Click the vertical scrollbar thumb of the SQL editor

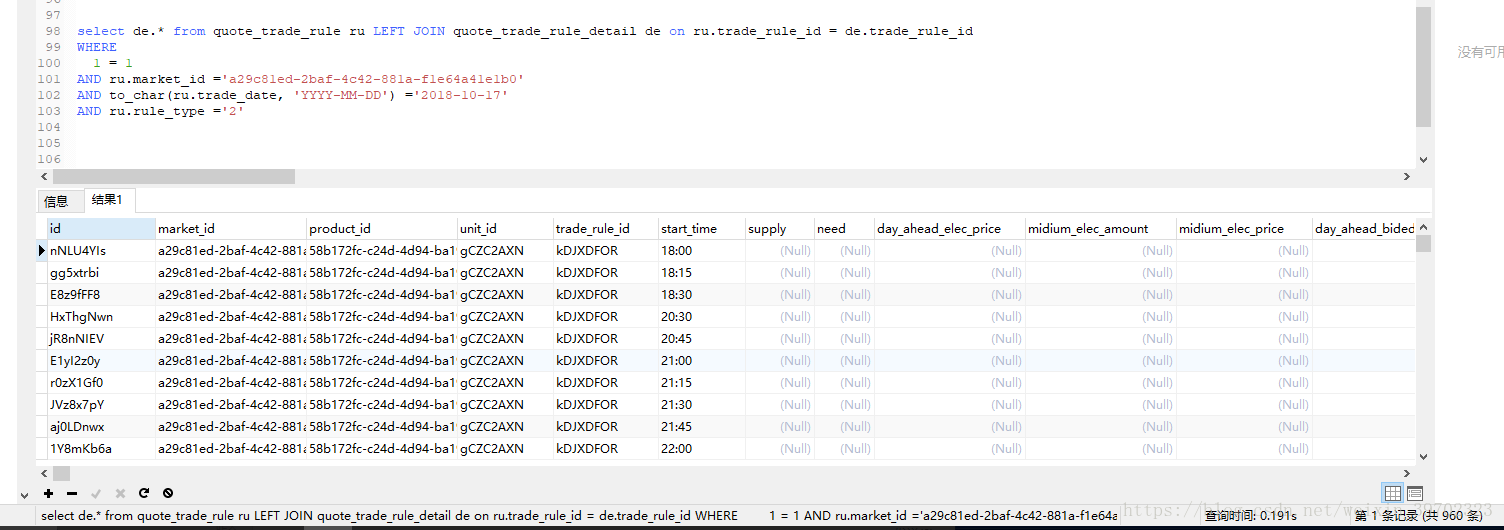(1423, 66)
